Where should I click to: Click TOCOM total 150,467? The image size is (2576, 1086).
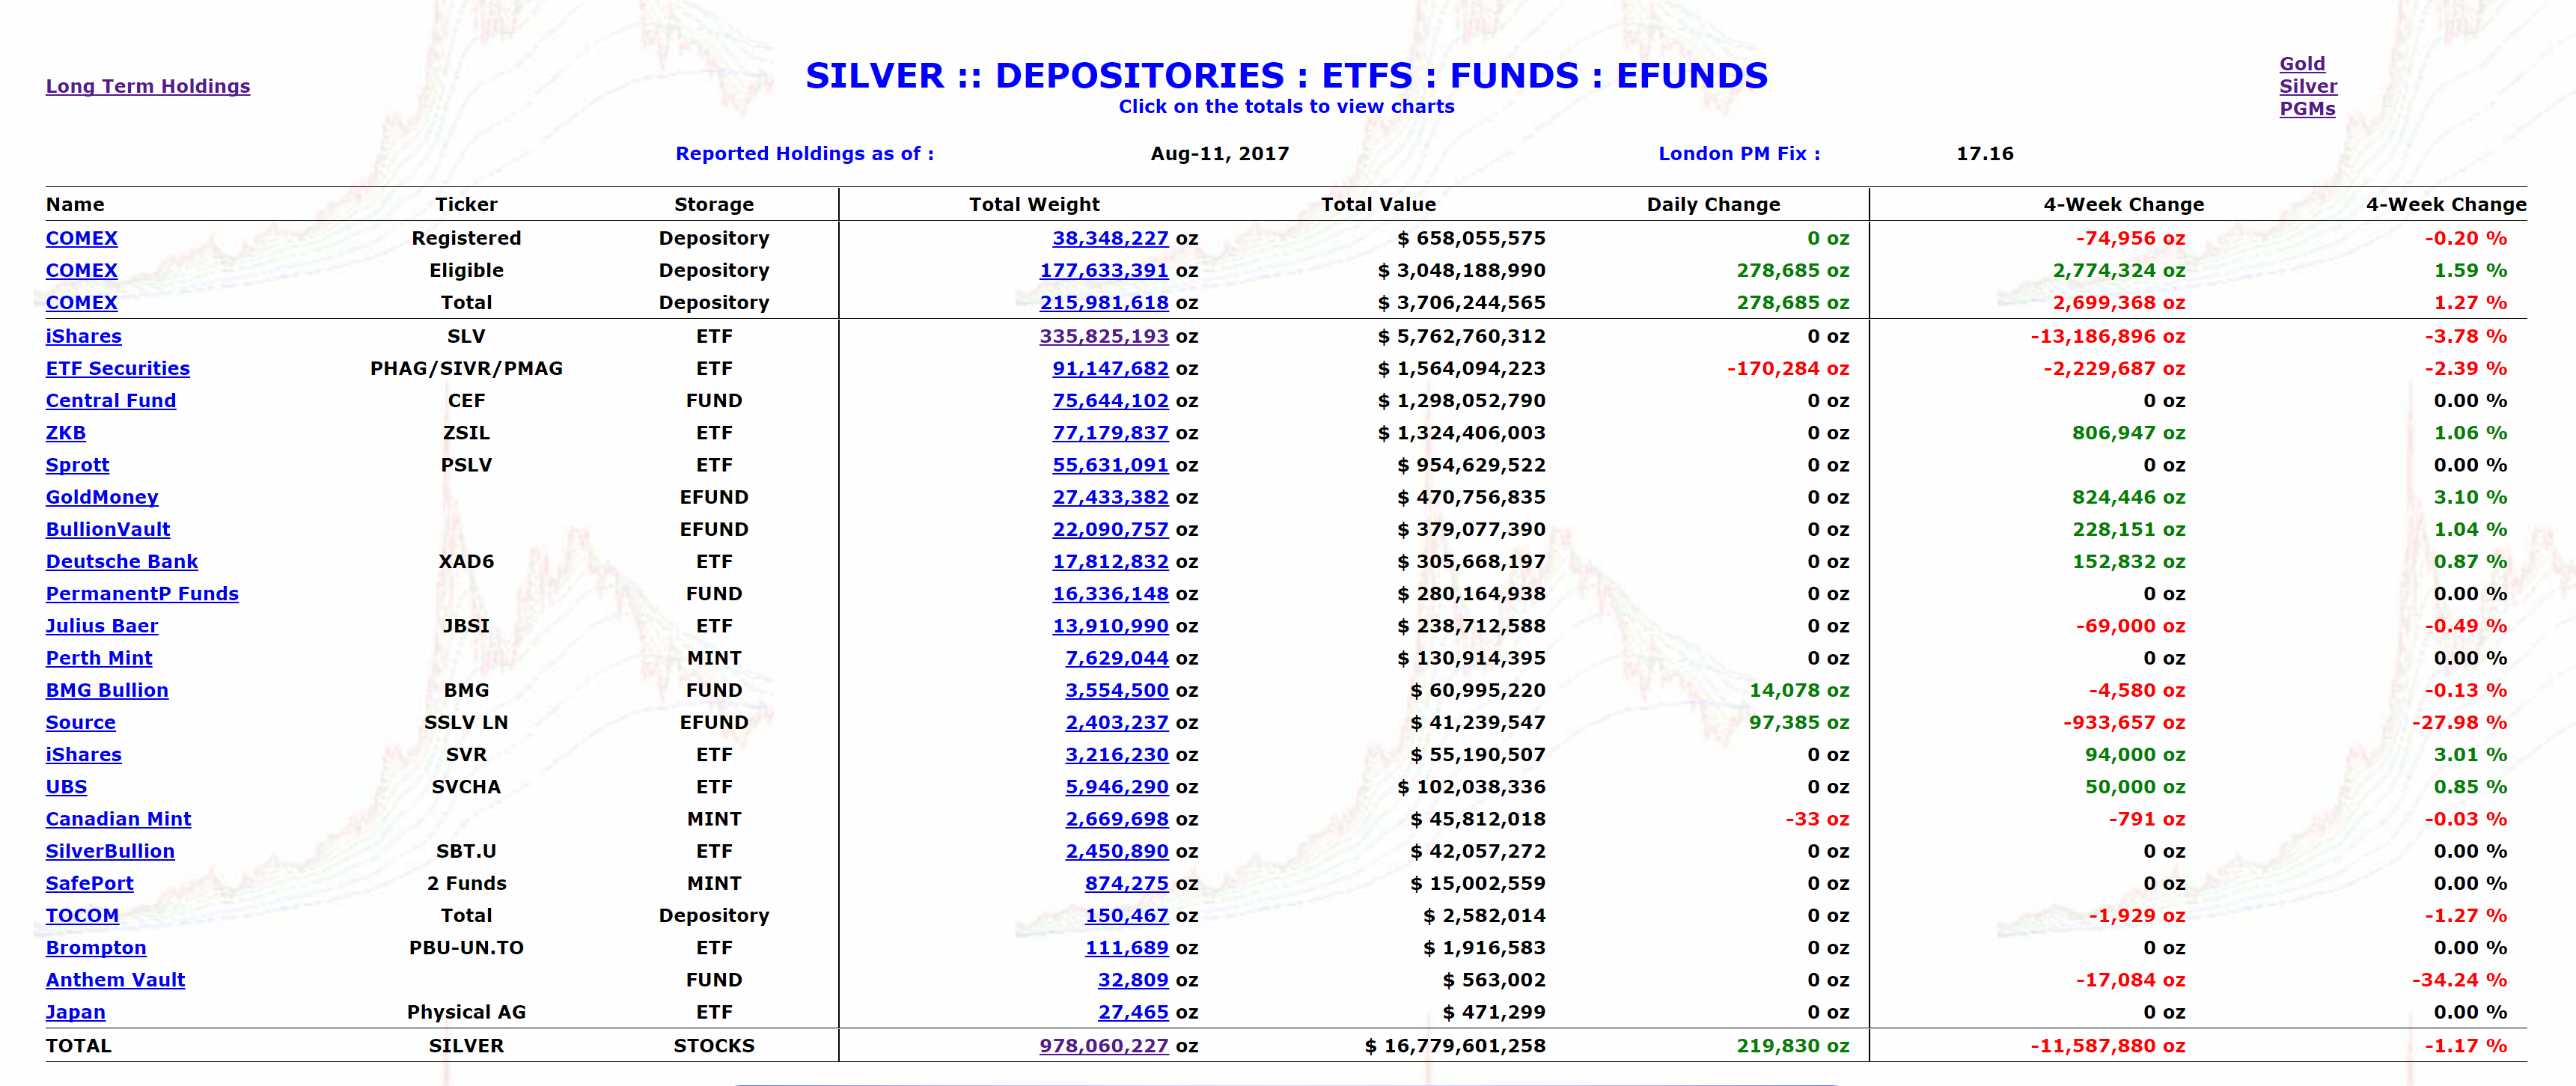[x=1127, y=915]
